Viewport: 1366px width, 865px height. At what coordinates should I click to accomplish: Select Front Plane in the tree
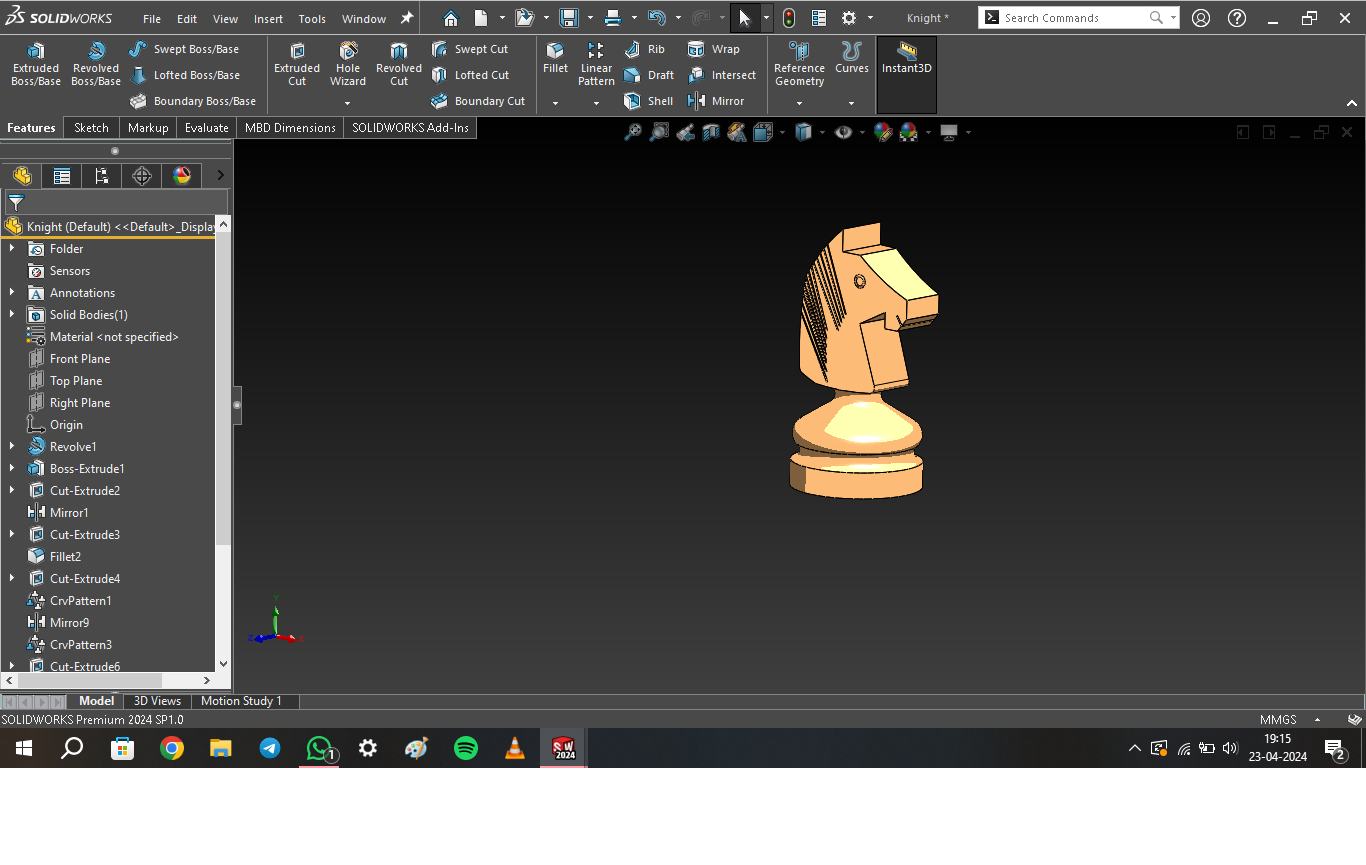pyautogui.click(x=80, y=358)
